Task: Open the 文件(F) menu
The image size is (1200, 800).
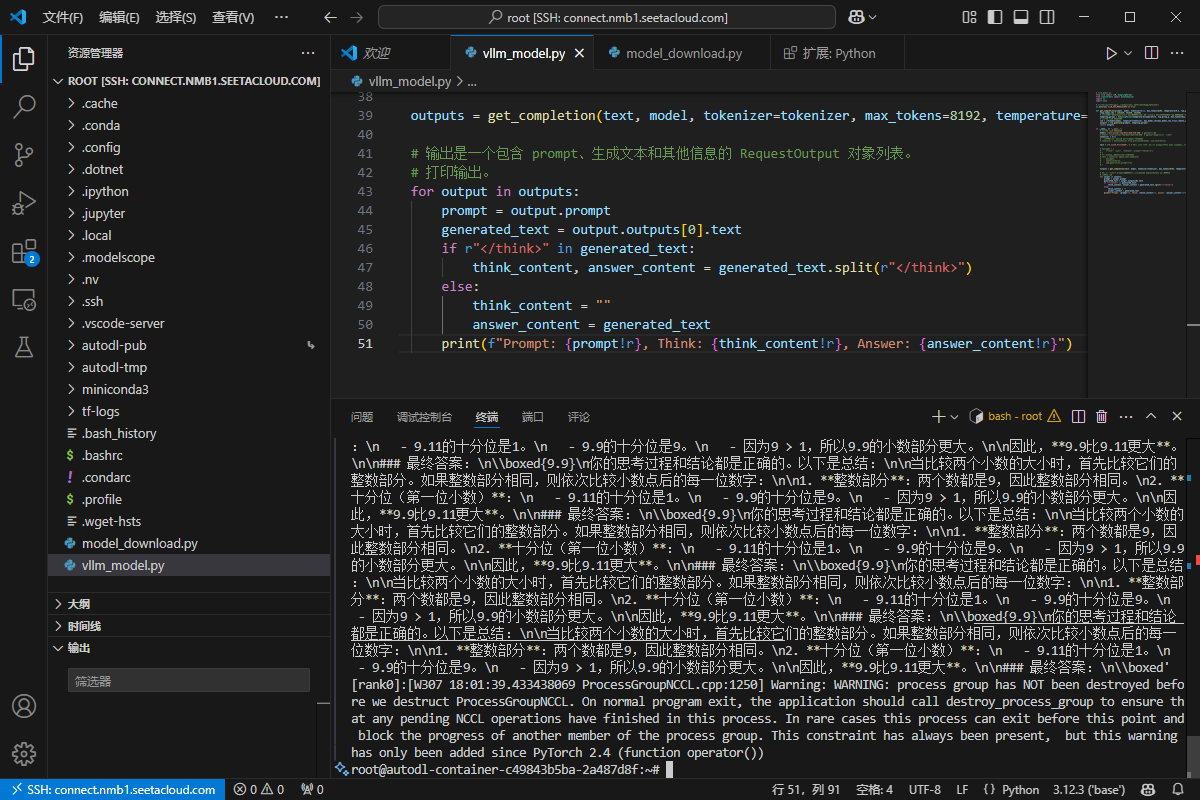Action: (63, 17)
